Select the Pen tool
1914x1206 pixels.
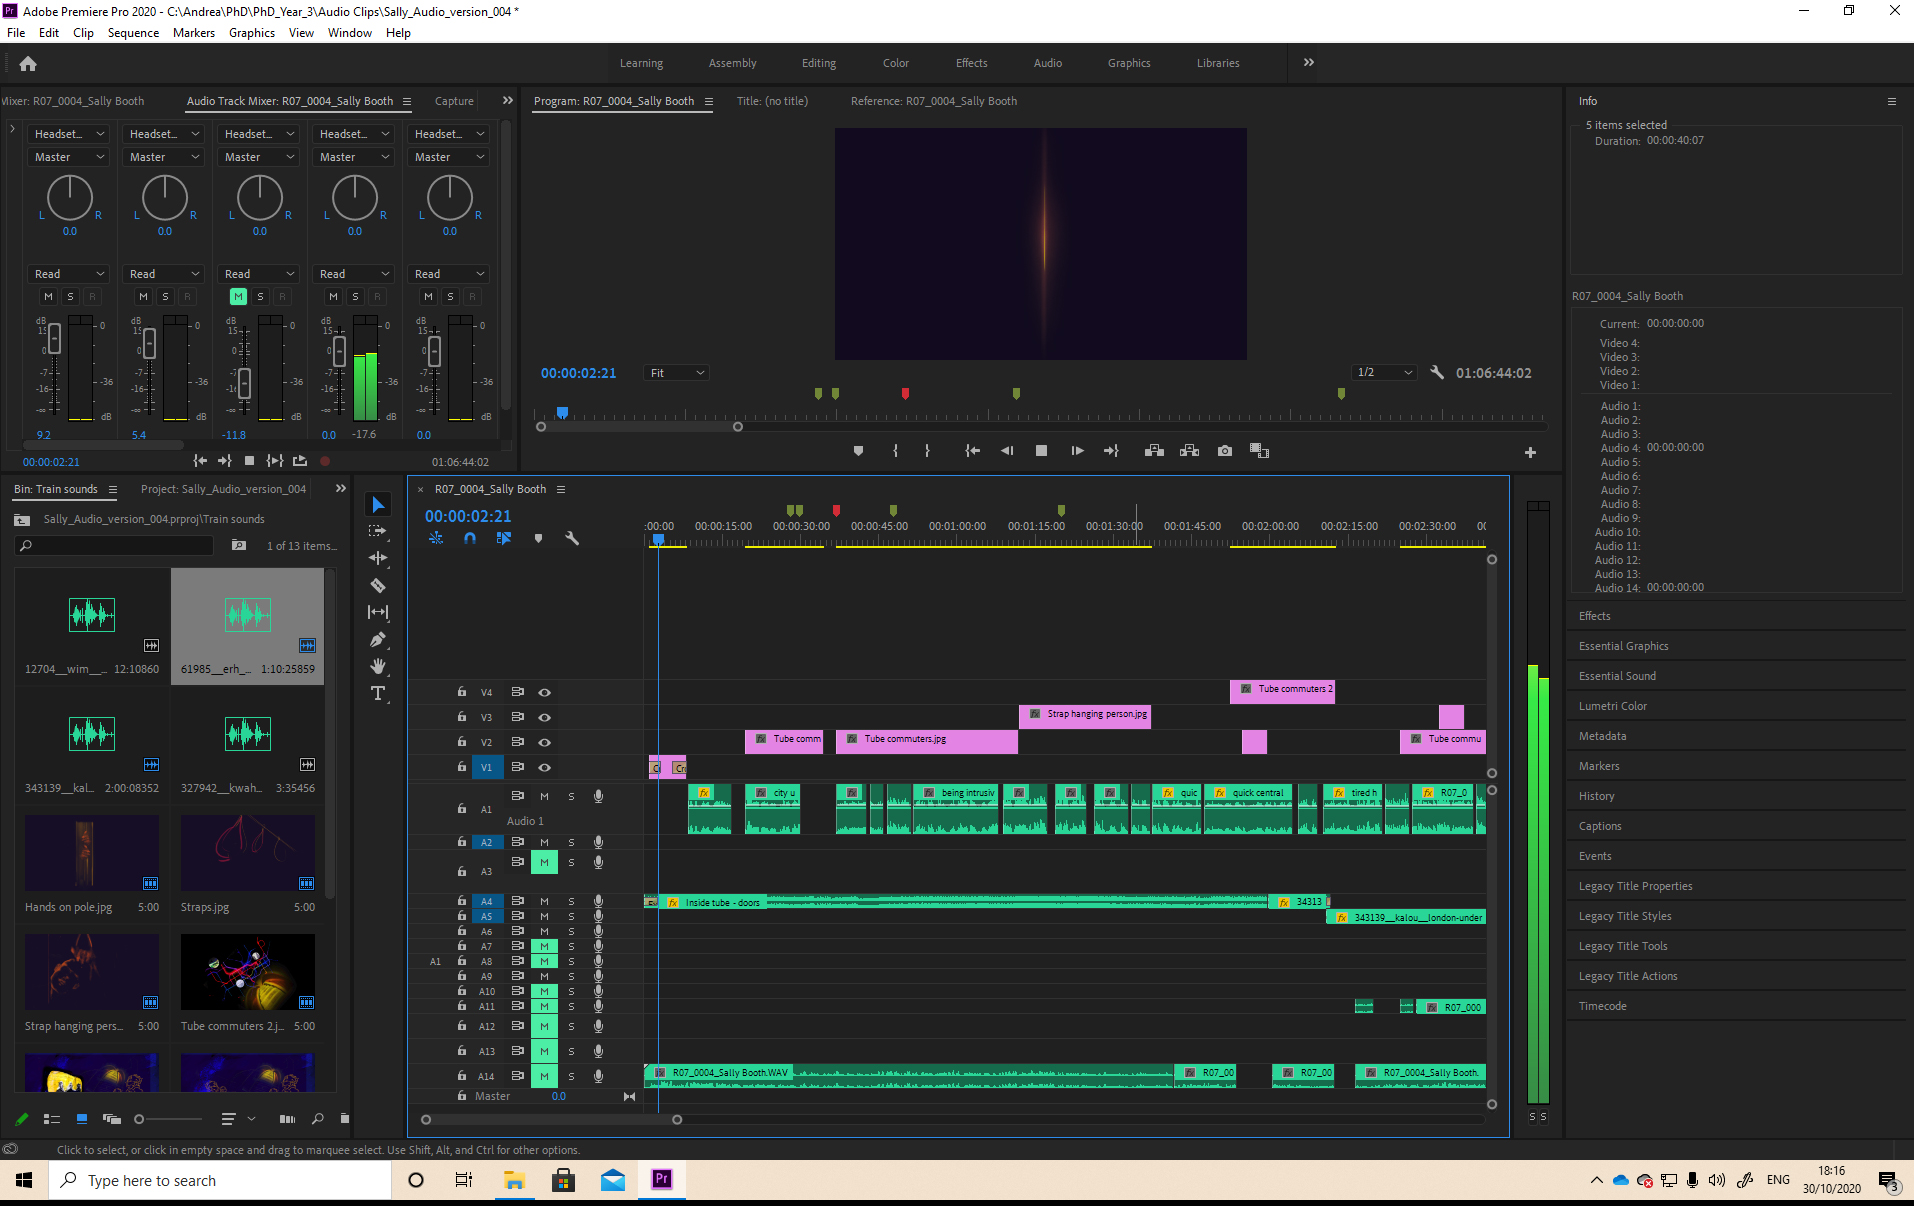coord(378,639)
